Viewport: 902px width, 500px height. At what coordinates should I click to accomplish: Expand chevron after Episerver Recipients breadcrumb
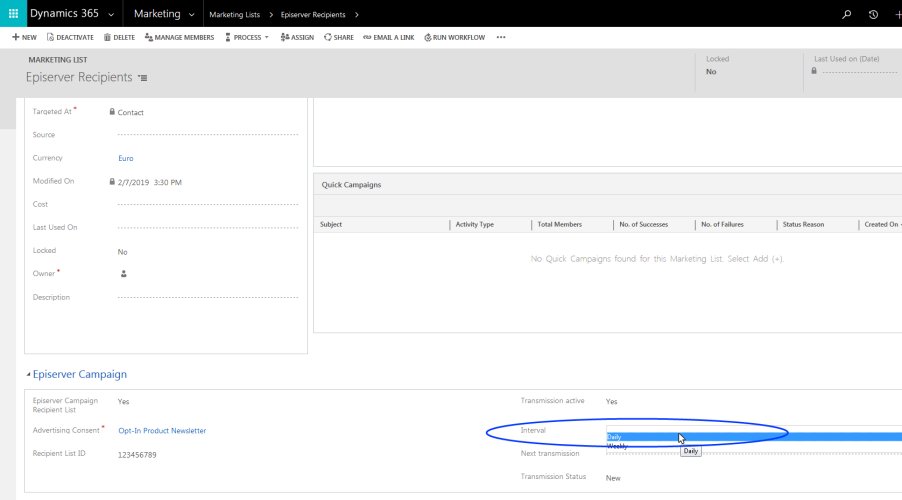click(x=357, y=14)
